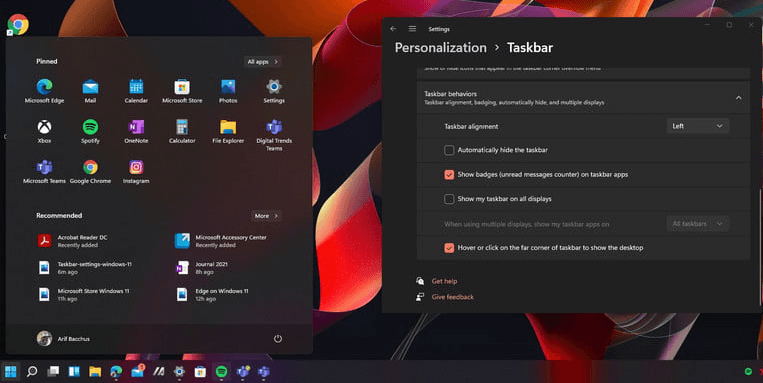
Task: Open Microsoft Store from the taskbar
Action: [200, 372]
